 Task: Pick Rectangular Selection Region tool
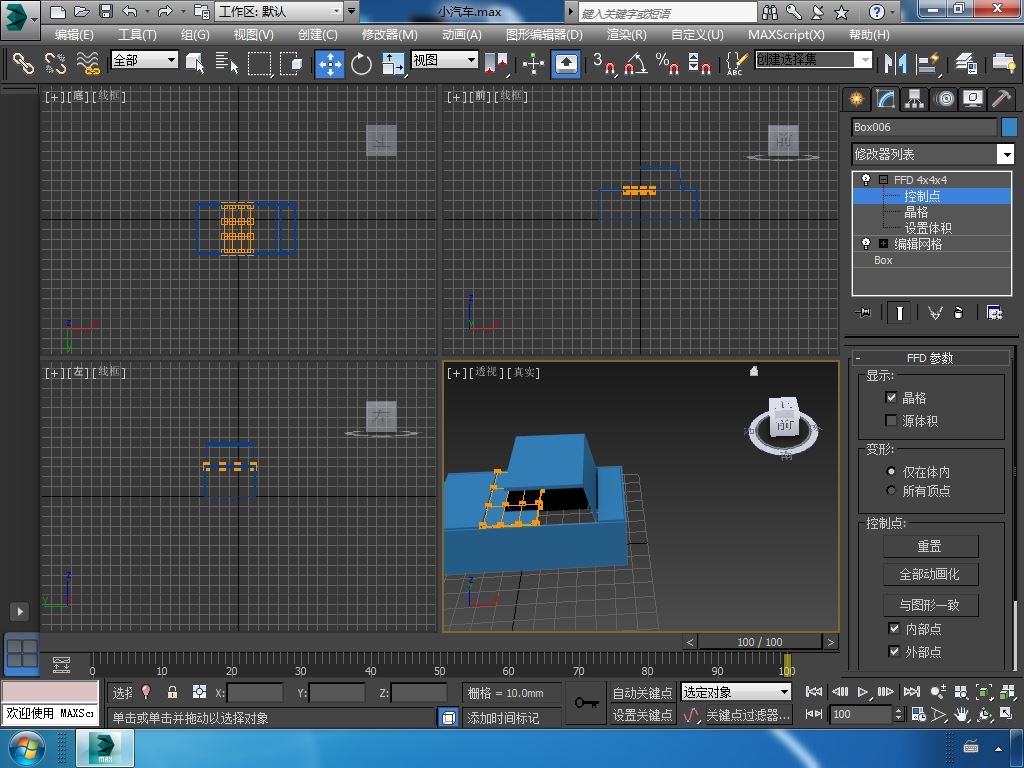[x=259, y=63]
